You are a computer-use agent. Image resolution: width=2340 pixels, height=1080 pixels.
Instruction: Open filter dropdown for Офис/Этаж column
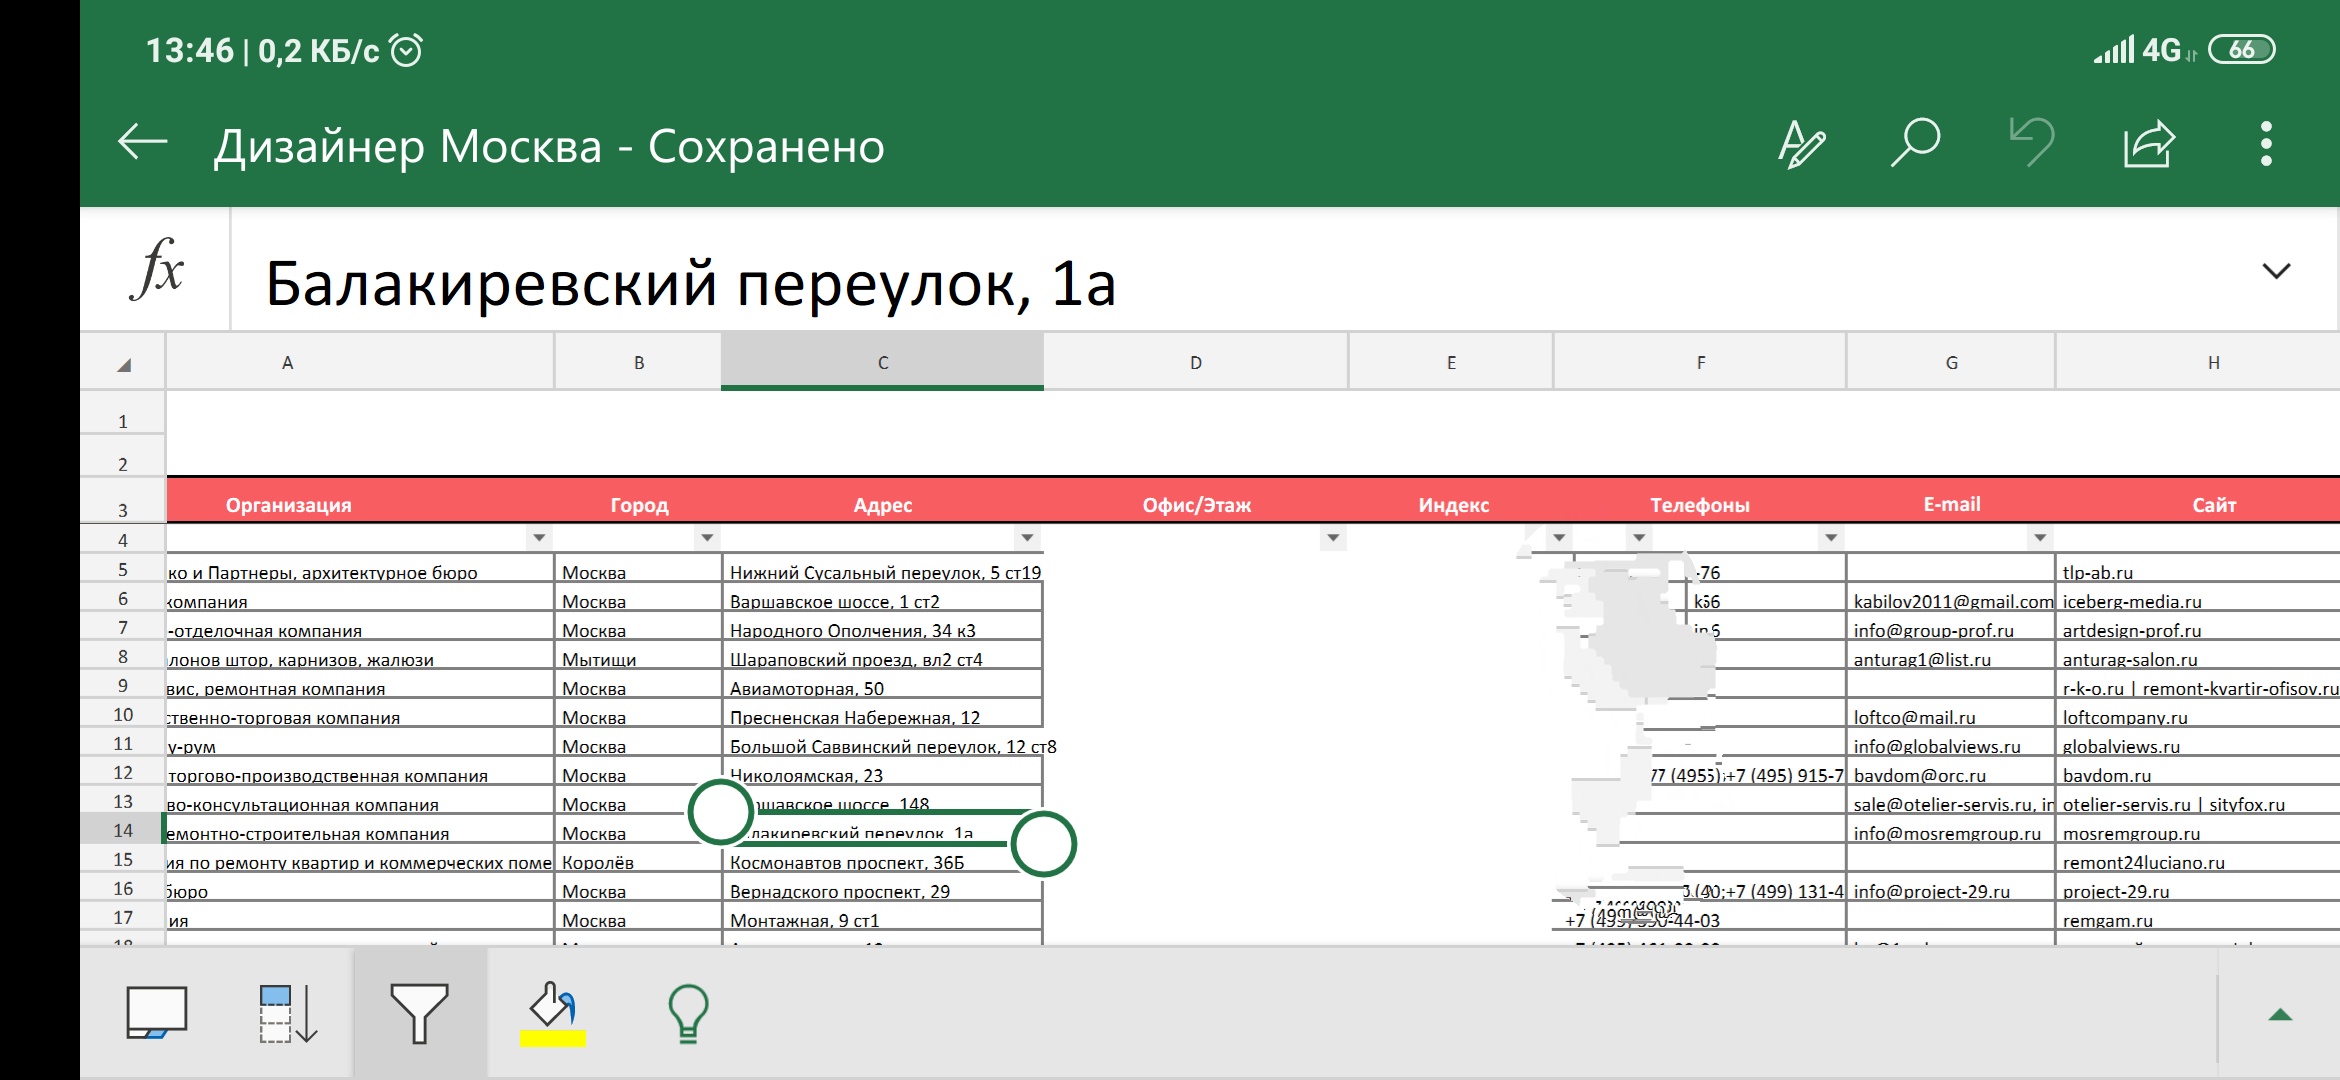(1332, 538)
